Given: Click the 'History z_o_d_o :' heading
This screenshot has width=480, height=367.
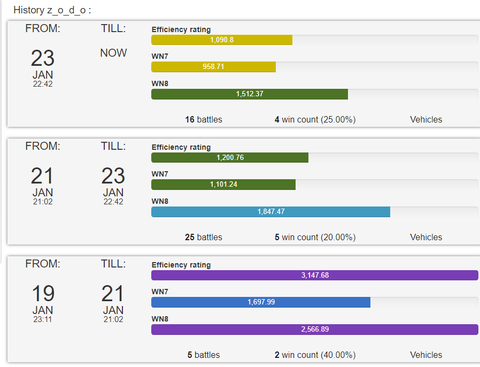Looking at the screenshot, I should [x=52, y=10].
